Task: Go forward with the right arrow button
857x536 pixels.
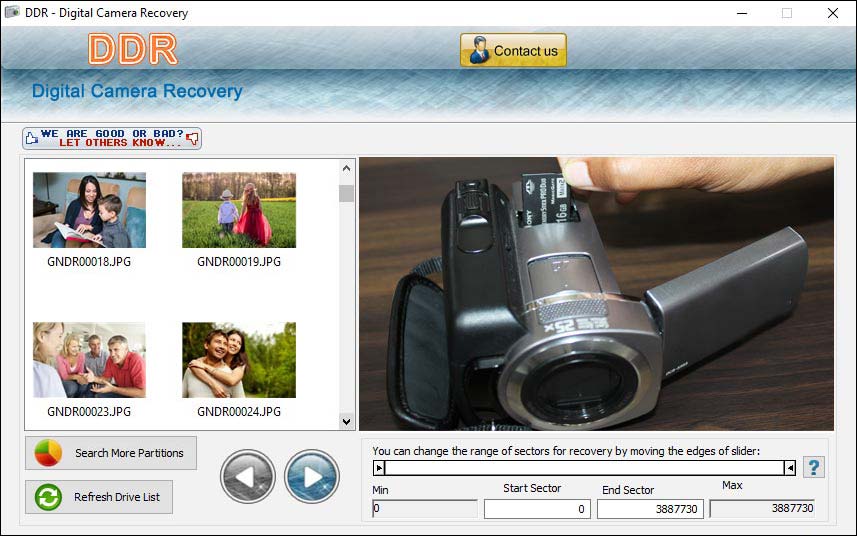Action: pyautogui.click(x=312, y=477)
